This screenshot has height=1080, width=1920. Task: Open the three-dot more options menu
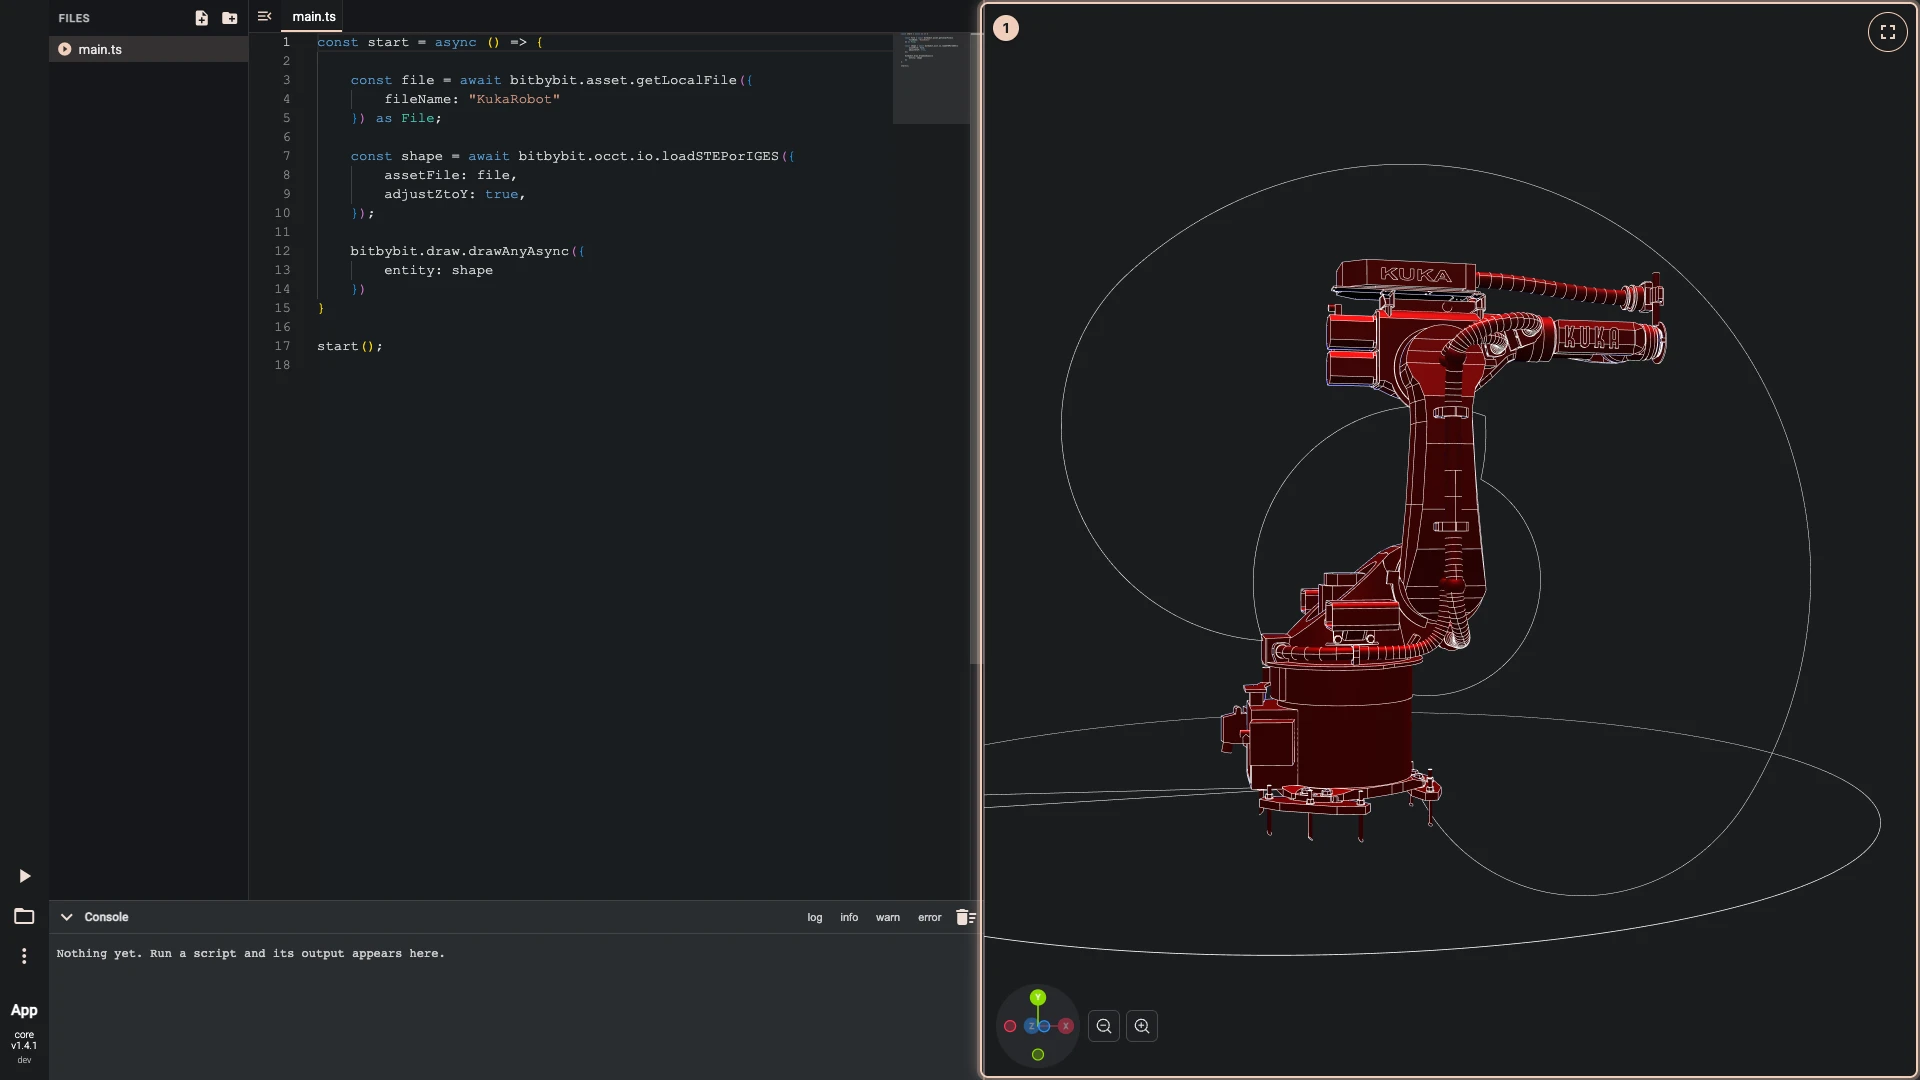[24, 956]
